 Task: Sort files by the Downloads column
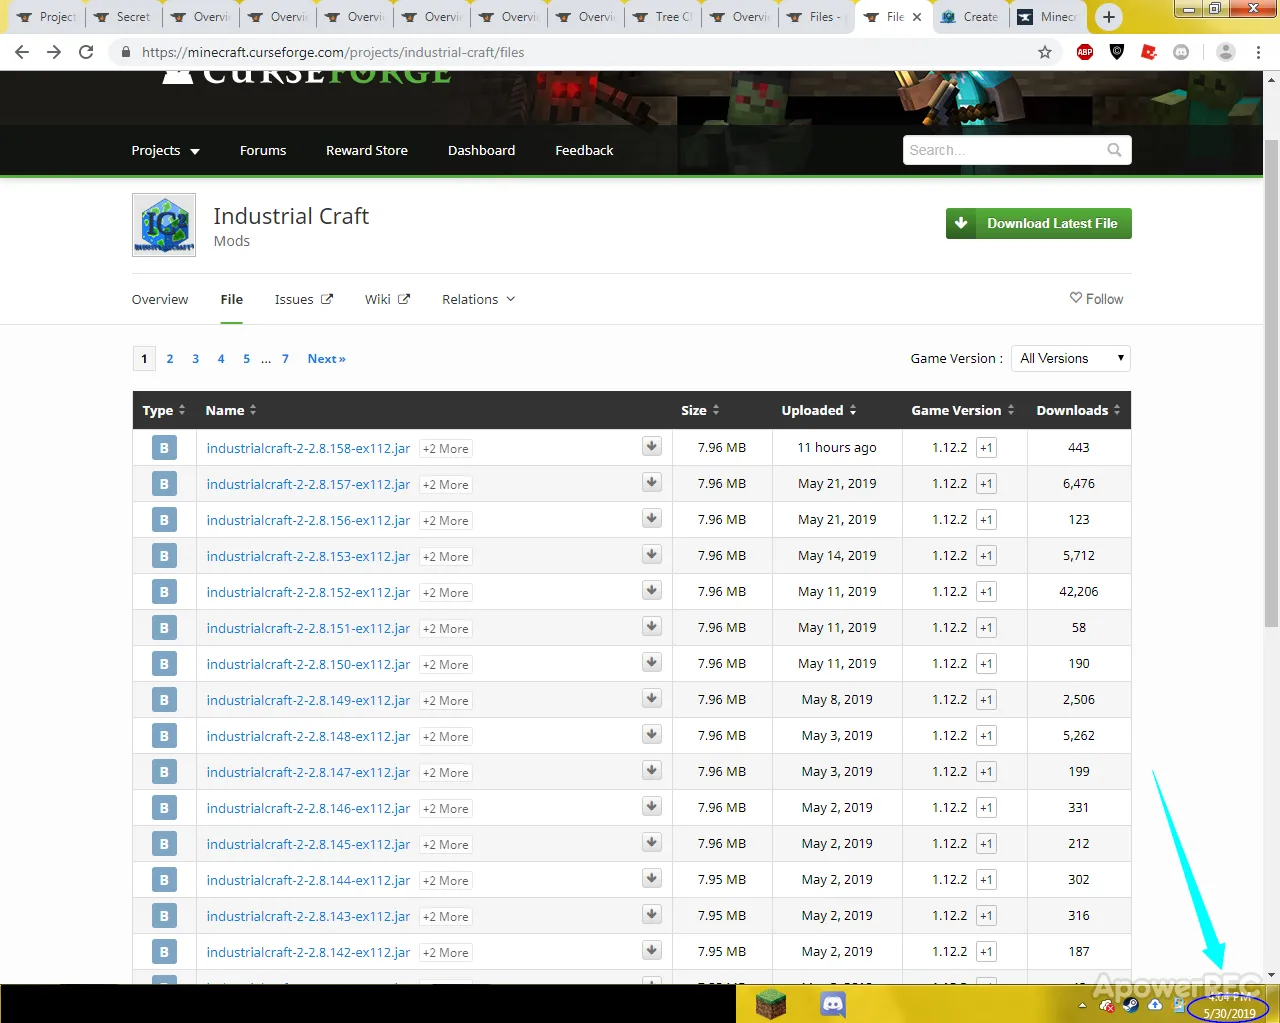point(1078,410)
